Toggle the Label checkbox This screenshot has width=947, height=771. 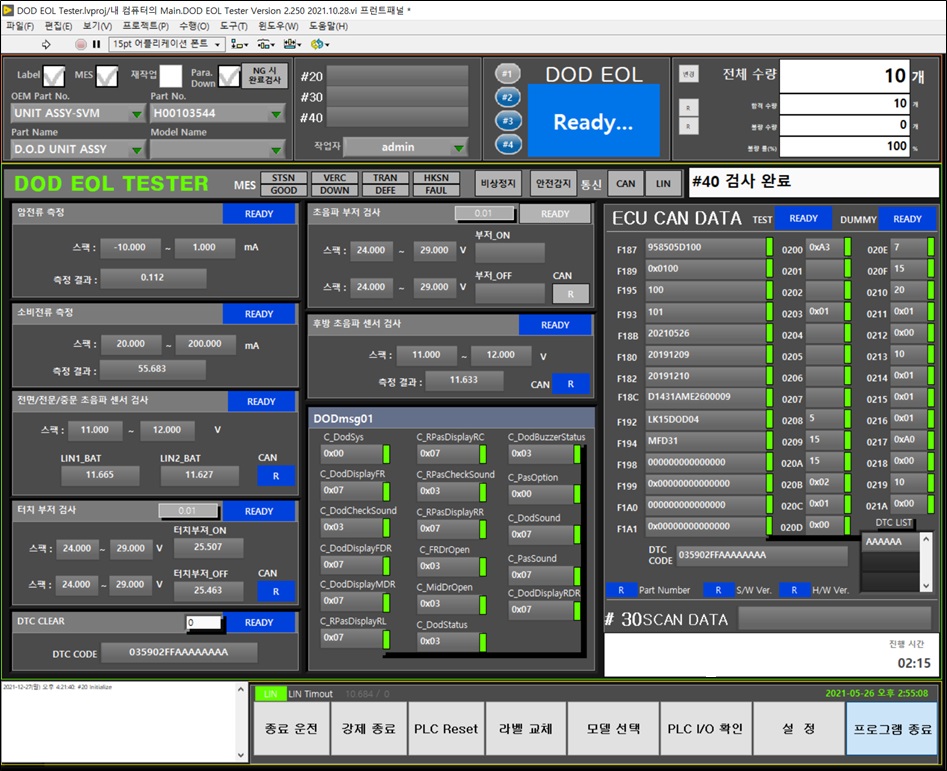pos(54,76)
